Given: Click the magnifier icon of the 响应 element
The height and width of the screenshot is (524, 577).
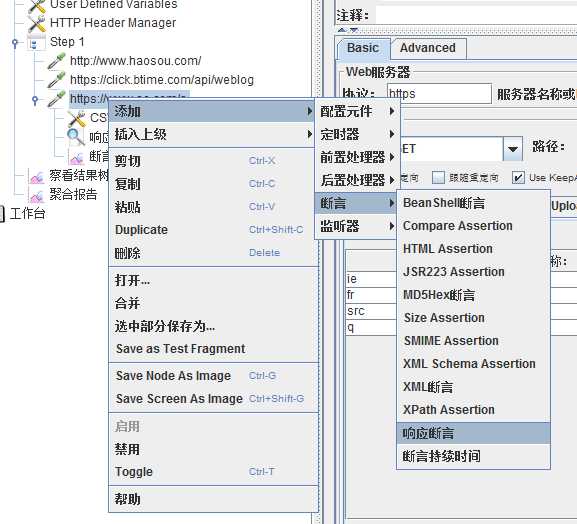Looking at the screenshot, I should click(x=76, y=137).
